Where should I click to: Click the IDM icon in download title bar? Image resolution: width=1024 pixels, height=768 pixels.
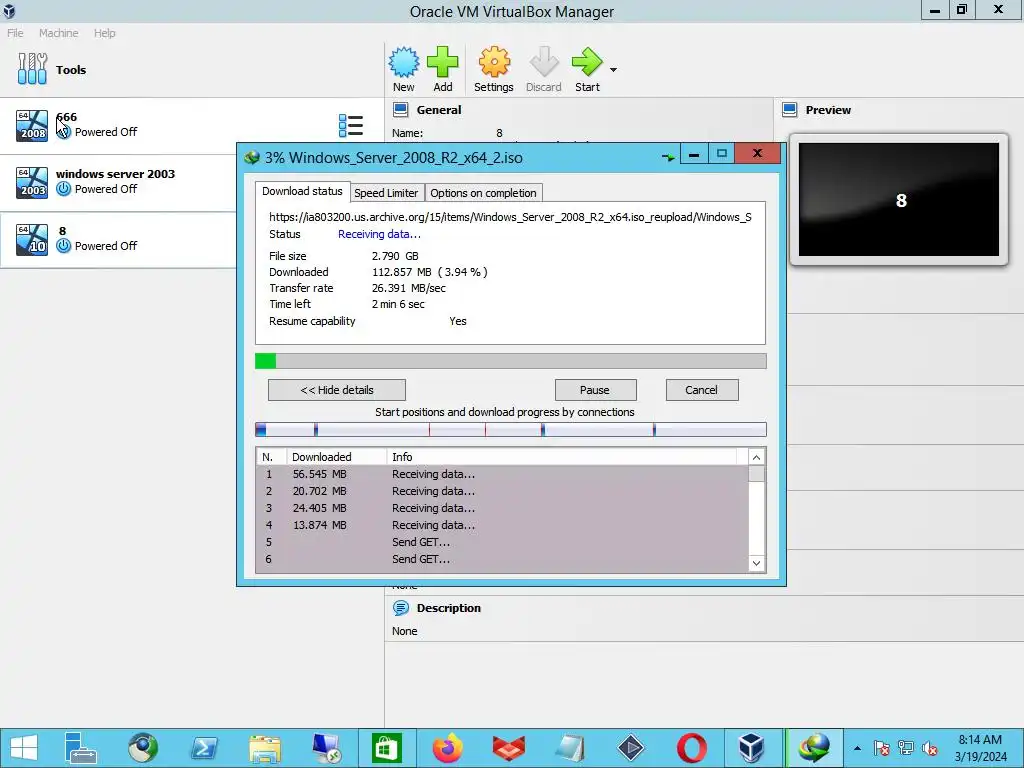[x=252, y=157]
